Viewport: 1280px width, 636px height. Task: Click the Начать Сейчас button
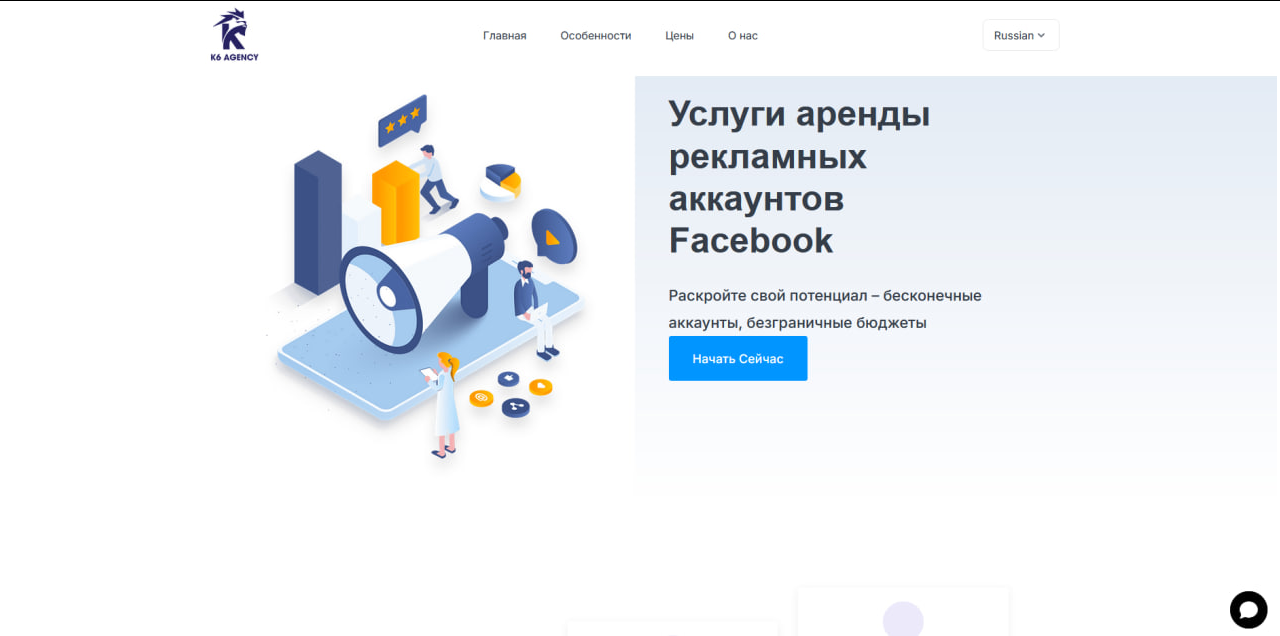[x=738, y=358]
